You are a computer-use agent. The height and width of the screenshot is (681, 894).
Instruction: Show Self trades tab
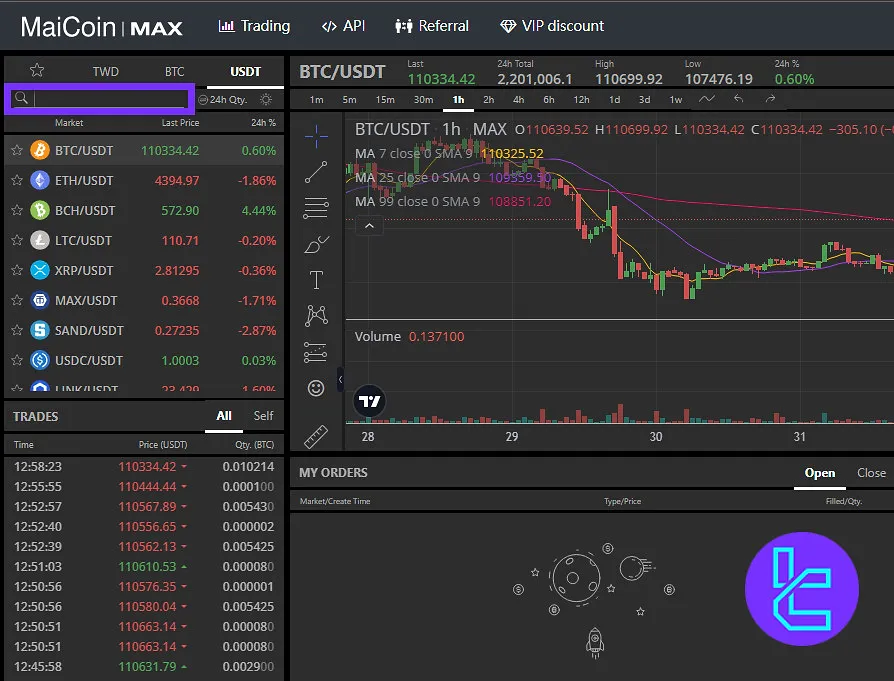coord(263,416)
